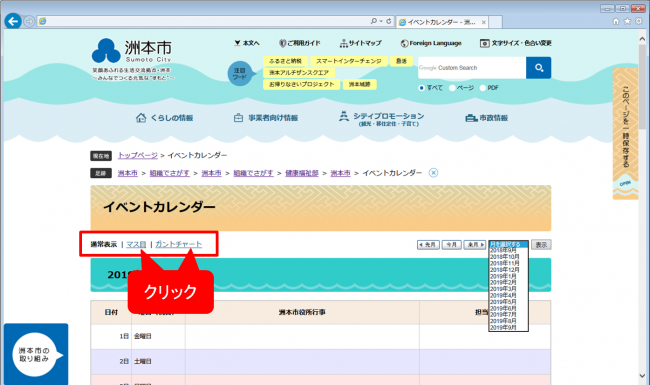The width and height of the screenshot is (650, 385).
Task: Click the 土曜日 cell in 2日 row
Action: 158,362
